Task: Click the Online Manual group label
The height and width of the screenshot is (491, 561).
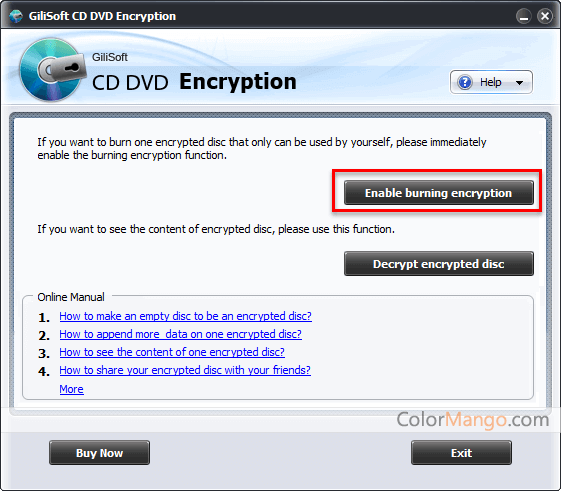Action: (x=71, y=297)
